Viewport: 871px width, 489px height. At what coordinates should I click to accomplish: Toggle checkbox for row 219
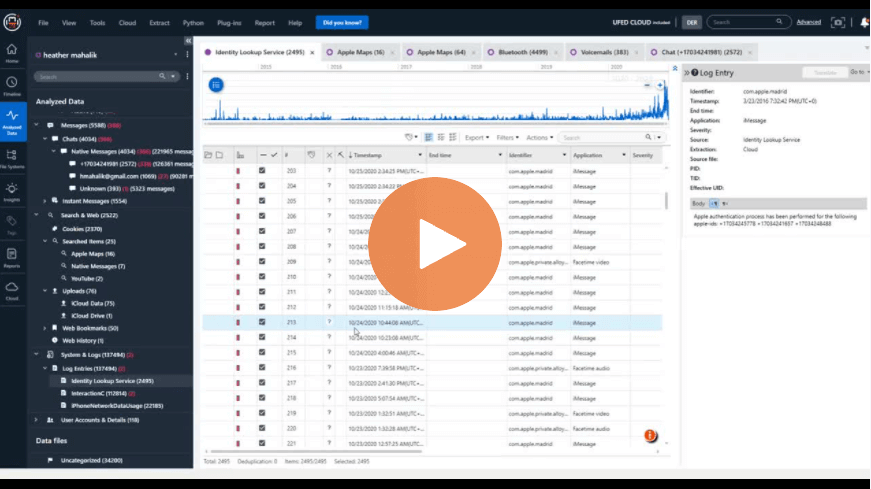[262, 413]
